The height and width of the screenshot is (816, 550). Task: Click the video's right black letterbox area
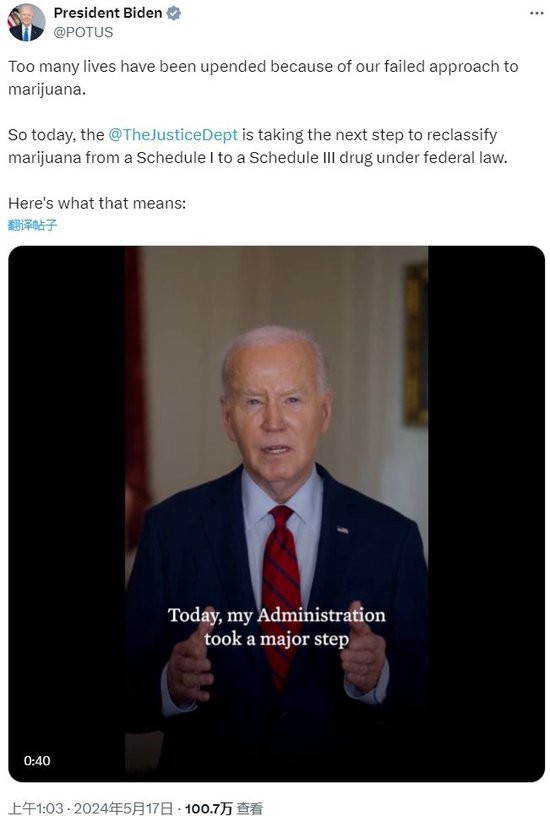(486, 514)
